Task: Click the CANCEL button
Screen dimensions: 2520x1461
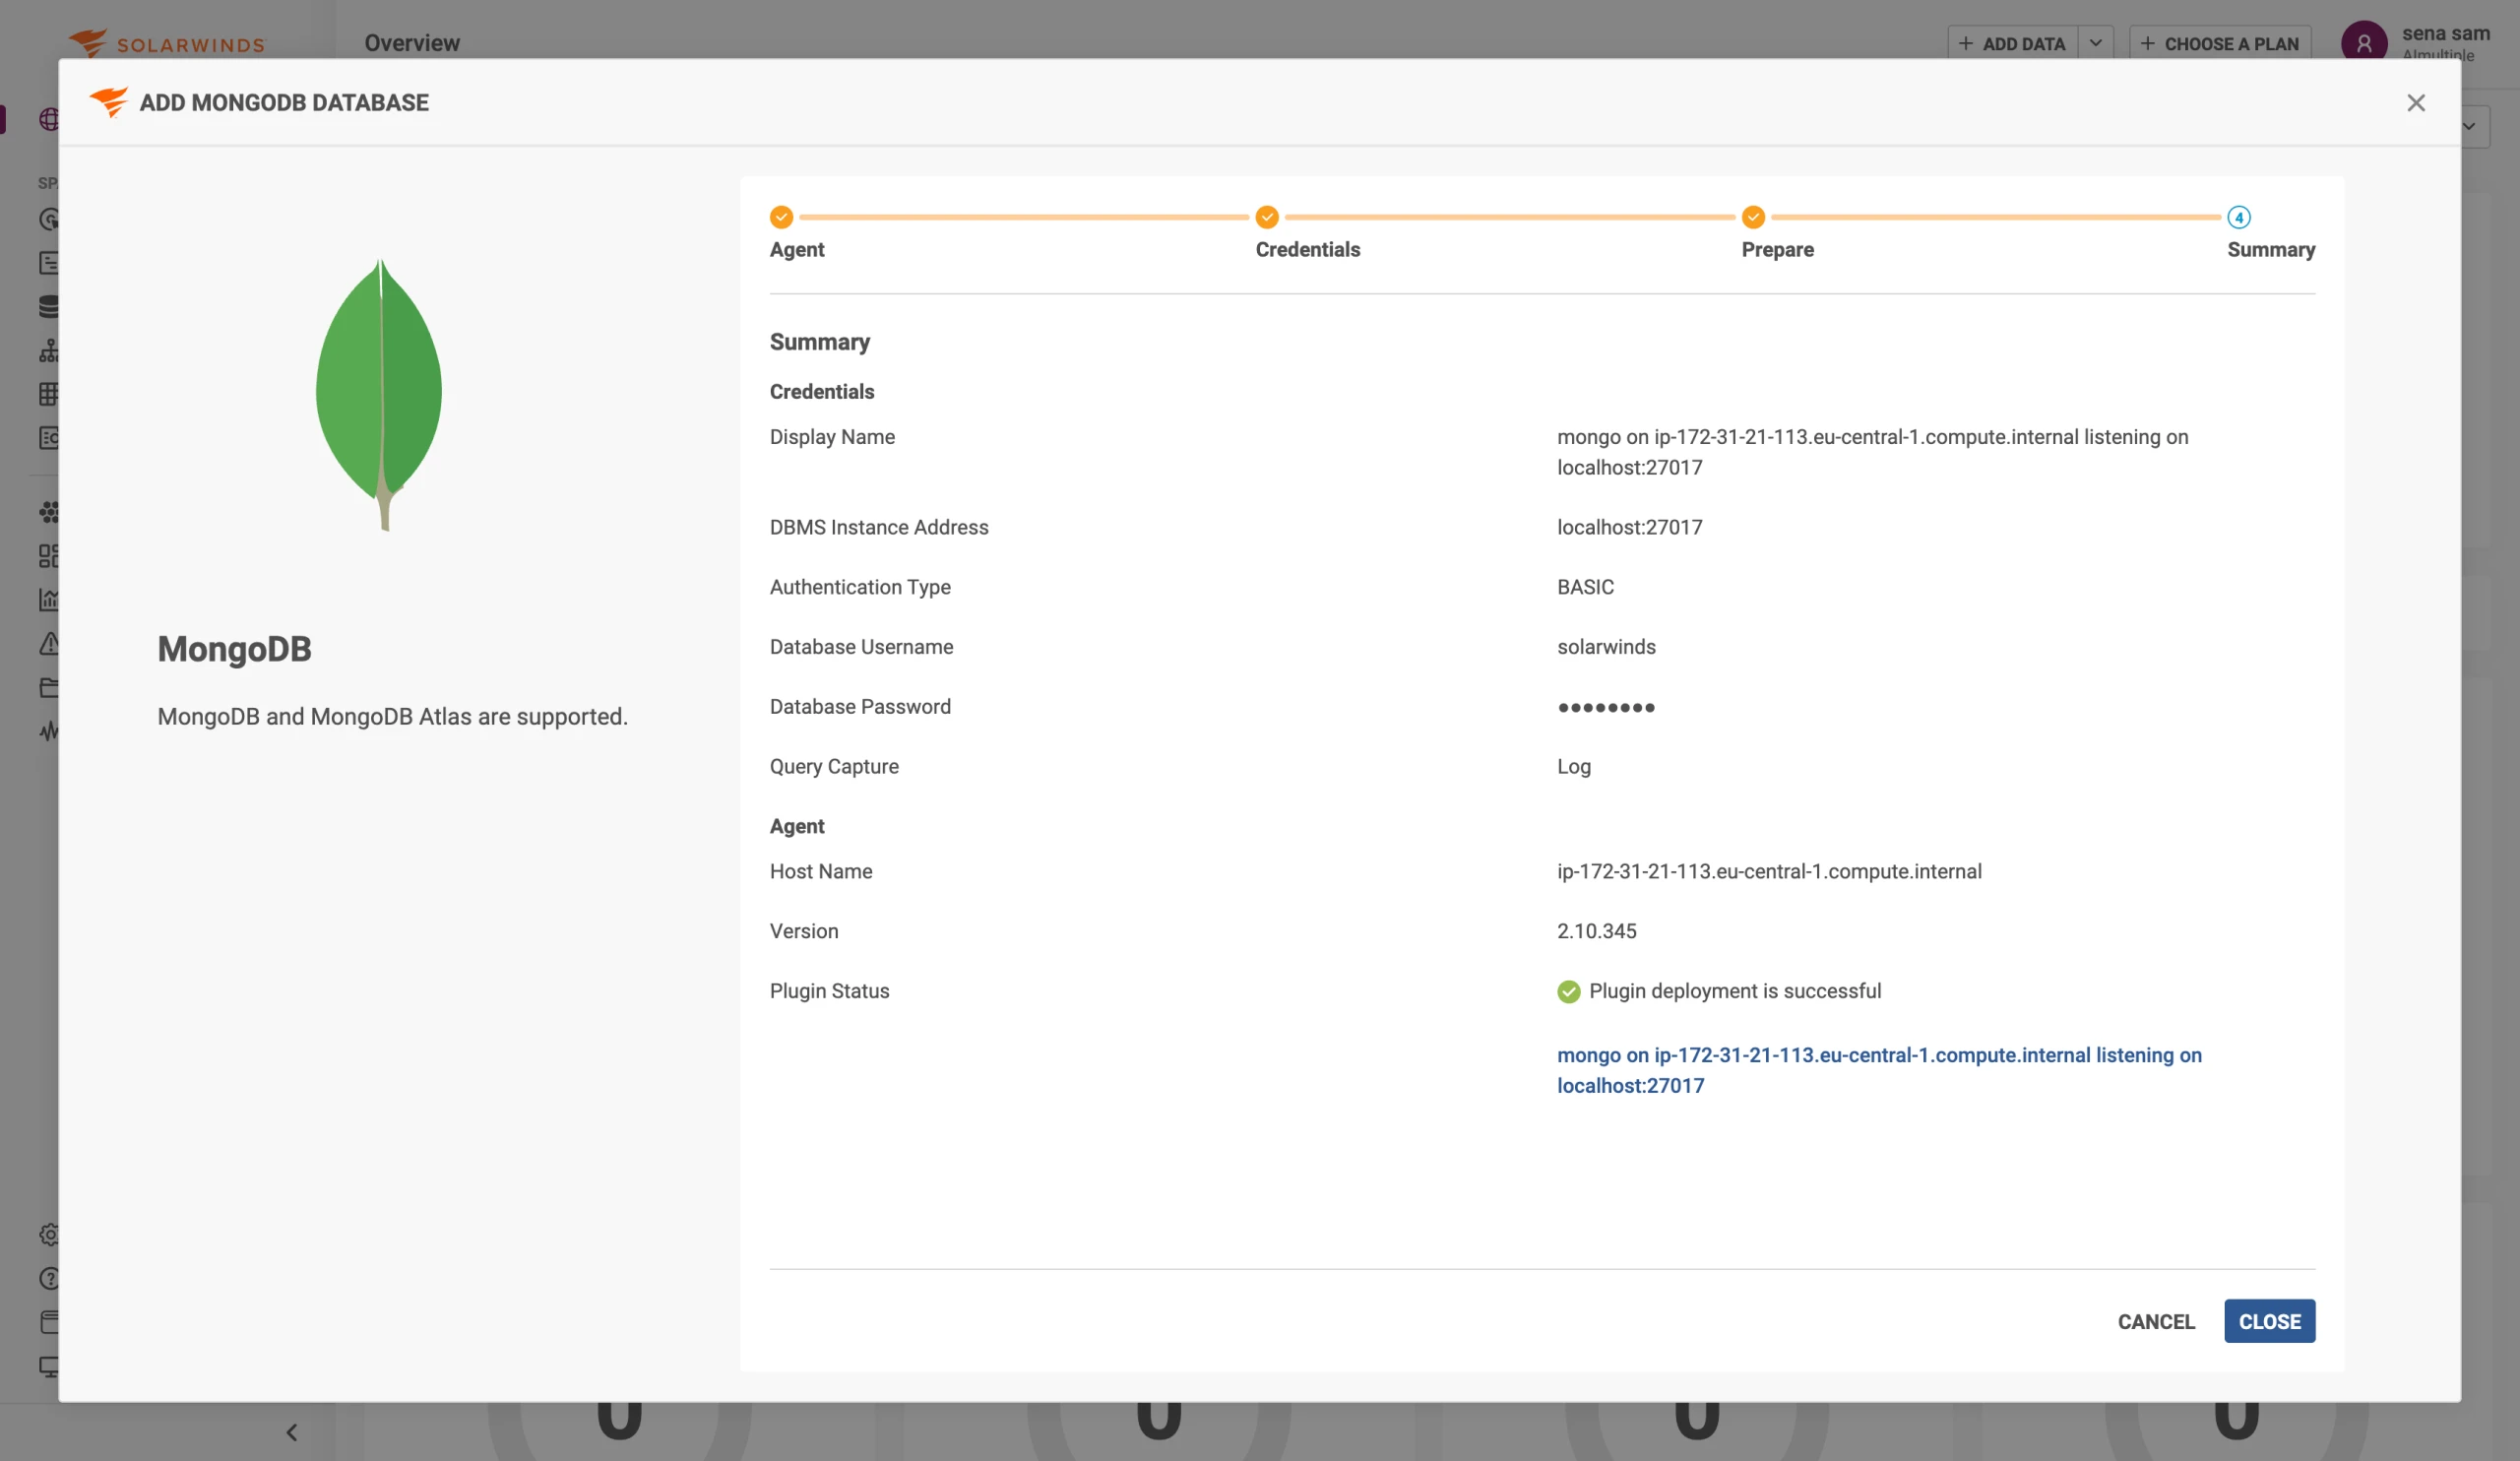Action: 2156,1322
